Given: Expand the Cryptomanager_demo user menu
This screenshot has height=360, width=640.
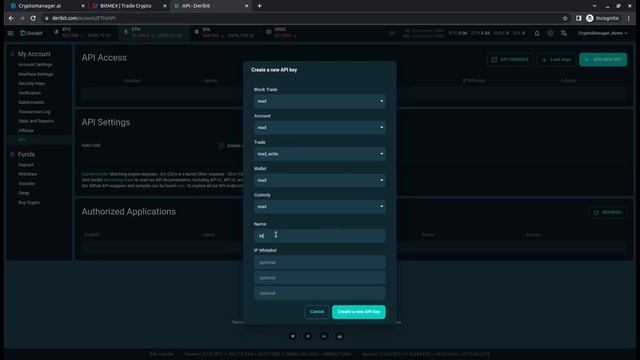Looking at the screenshot, I should (602, 33).
